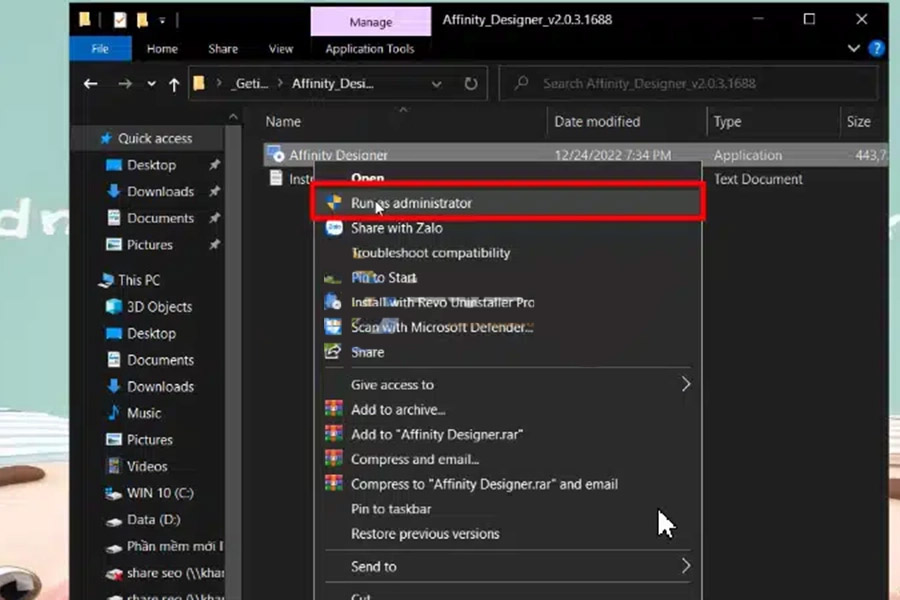Click the Back navigation arrow

(91, 84)
